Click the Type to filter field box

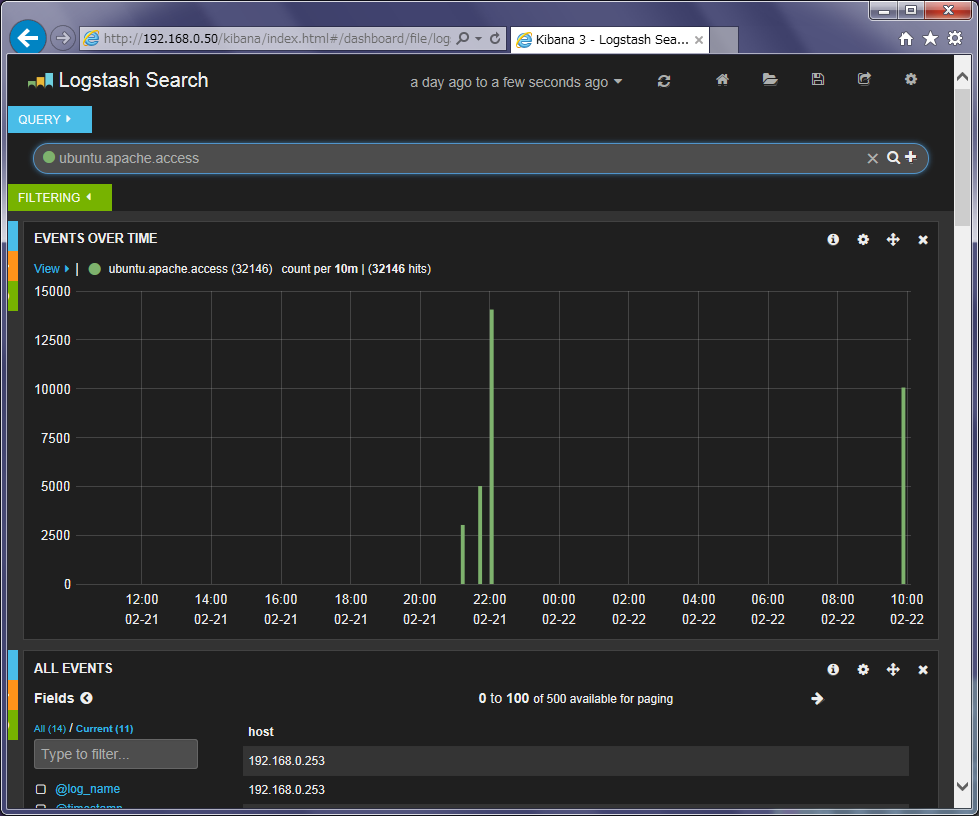tap(115, 754)
